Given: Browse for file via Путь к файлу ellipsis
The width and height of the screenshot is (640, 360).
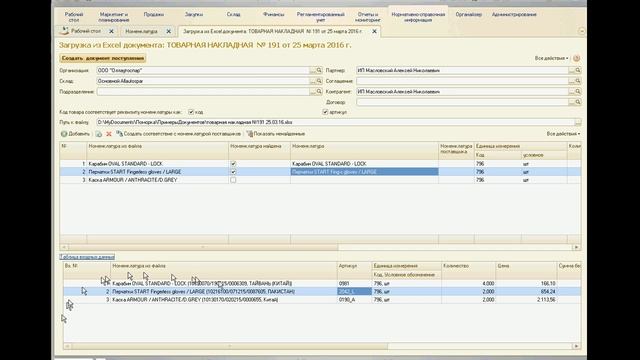Looking at the screenshot, I should (x=578, y=122).
